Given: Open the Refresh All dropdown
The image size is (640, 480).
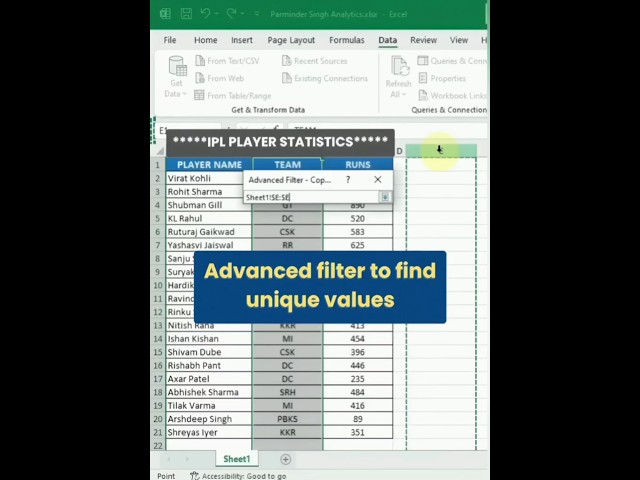Looking at the screenshot, I should point(398,77).
